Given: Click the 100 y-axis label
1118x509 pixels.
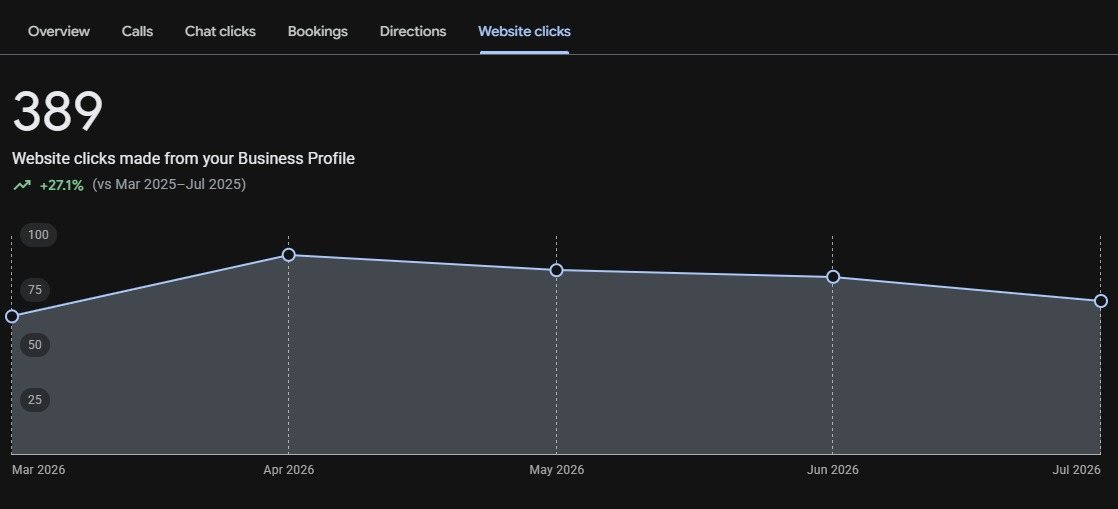Looking at the screenshot, I should click(39, 235).
